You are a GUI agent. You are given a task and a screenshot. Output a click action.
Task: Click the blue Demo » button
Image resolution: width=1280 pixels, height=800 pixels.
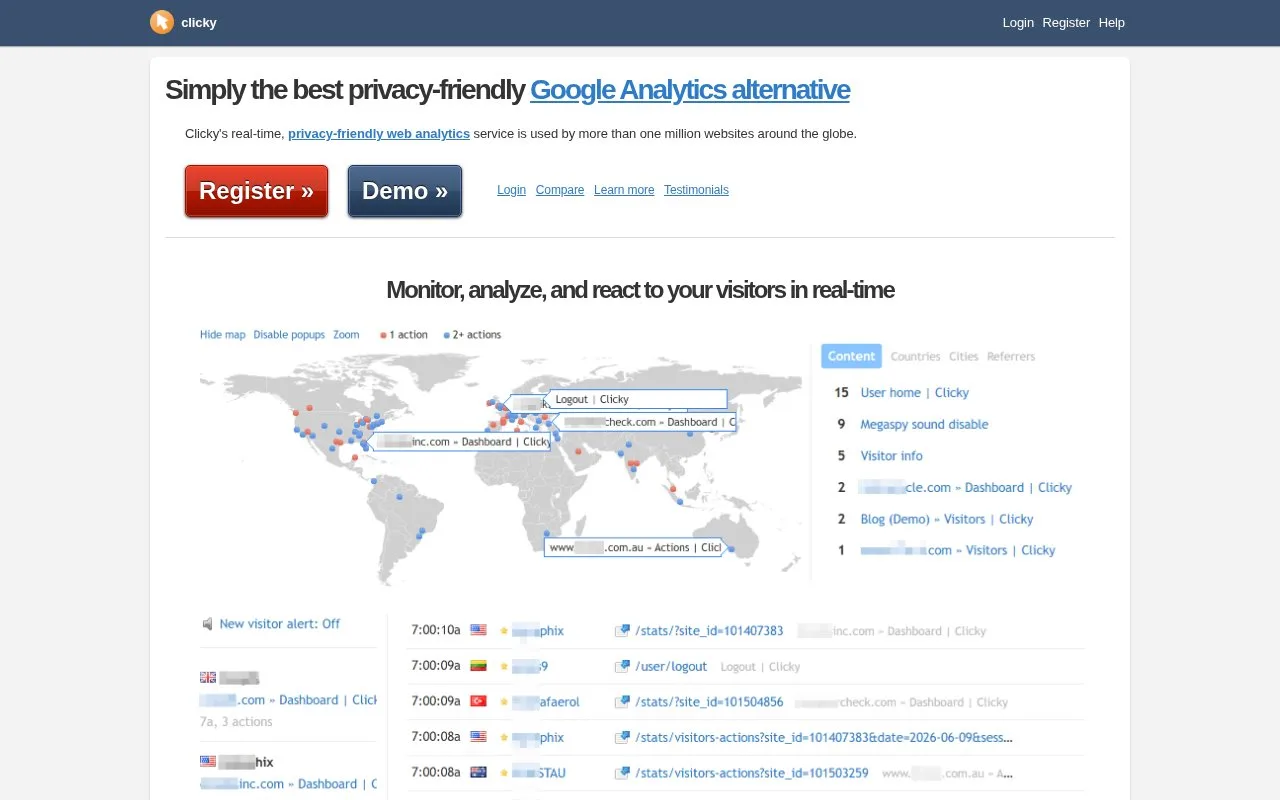click(x=405, y=191)
